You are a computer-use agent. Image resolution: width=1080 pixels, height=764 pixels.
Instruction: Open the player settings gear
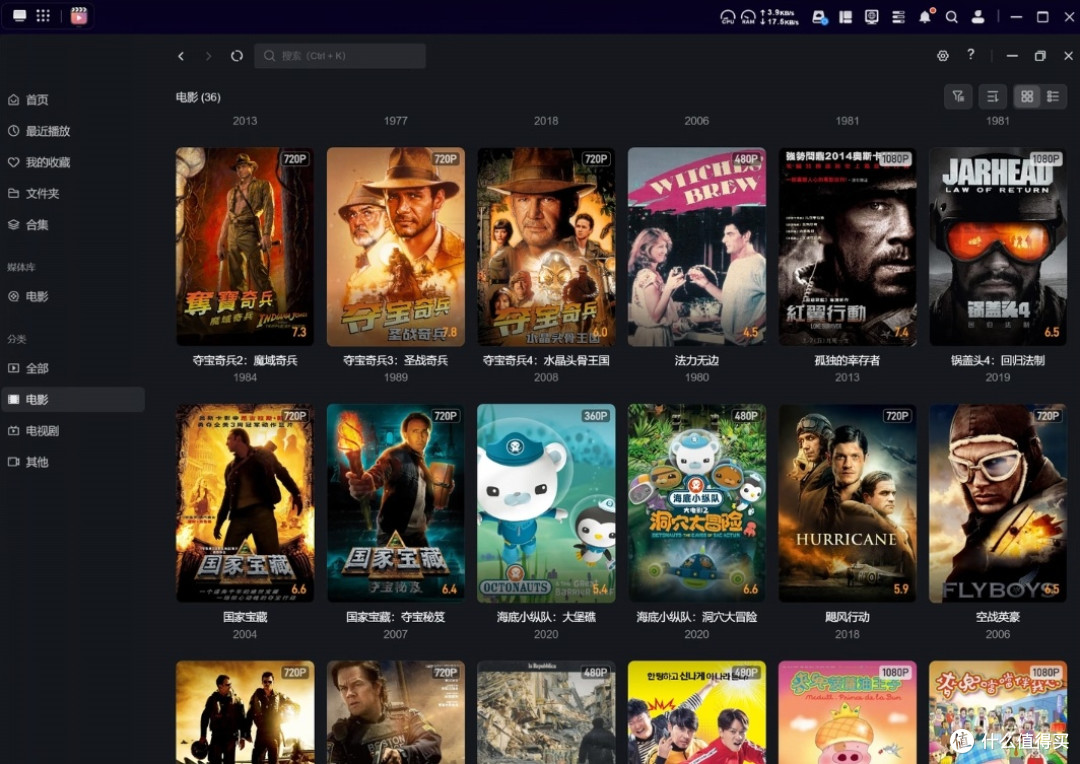tap(943, 56)
